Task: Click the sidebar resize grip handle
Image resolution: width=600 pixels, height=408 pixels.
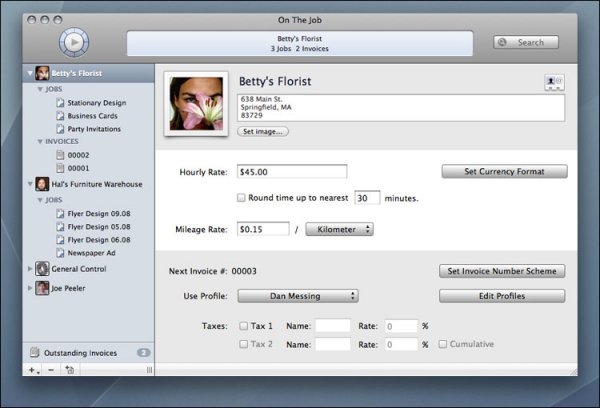Action: 149,370
